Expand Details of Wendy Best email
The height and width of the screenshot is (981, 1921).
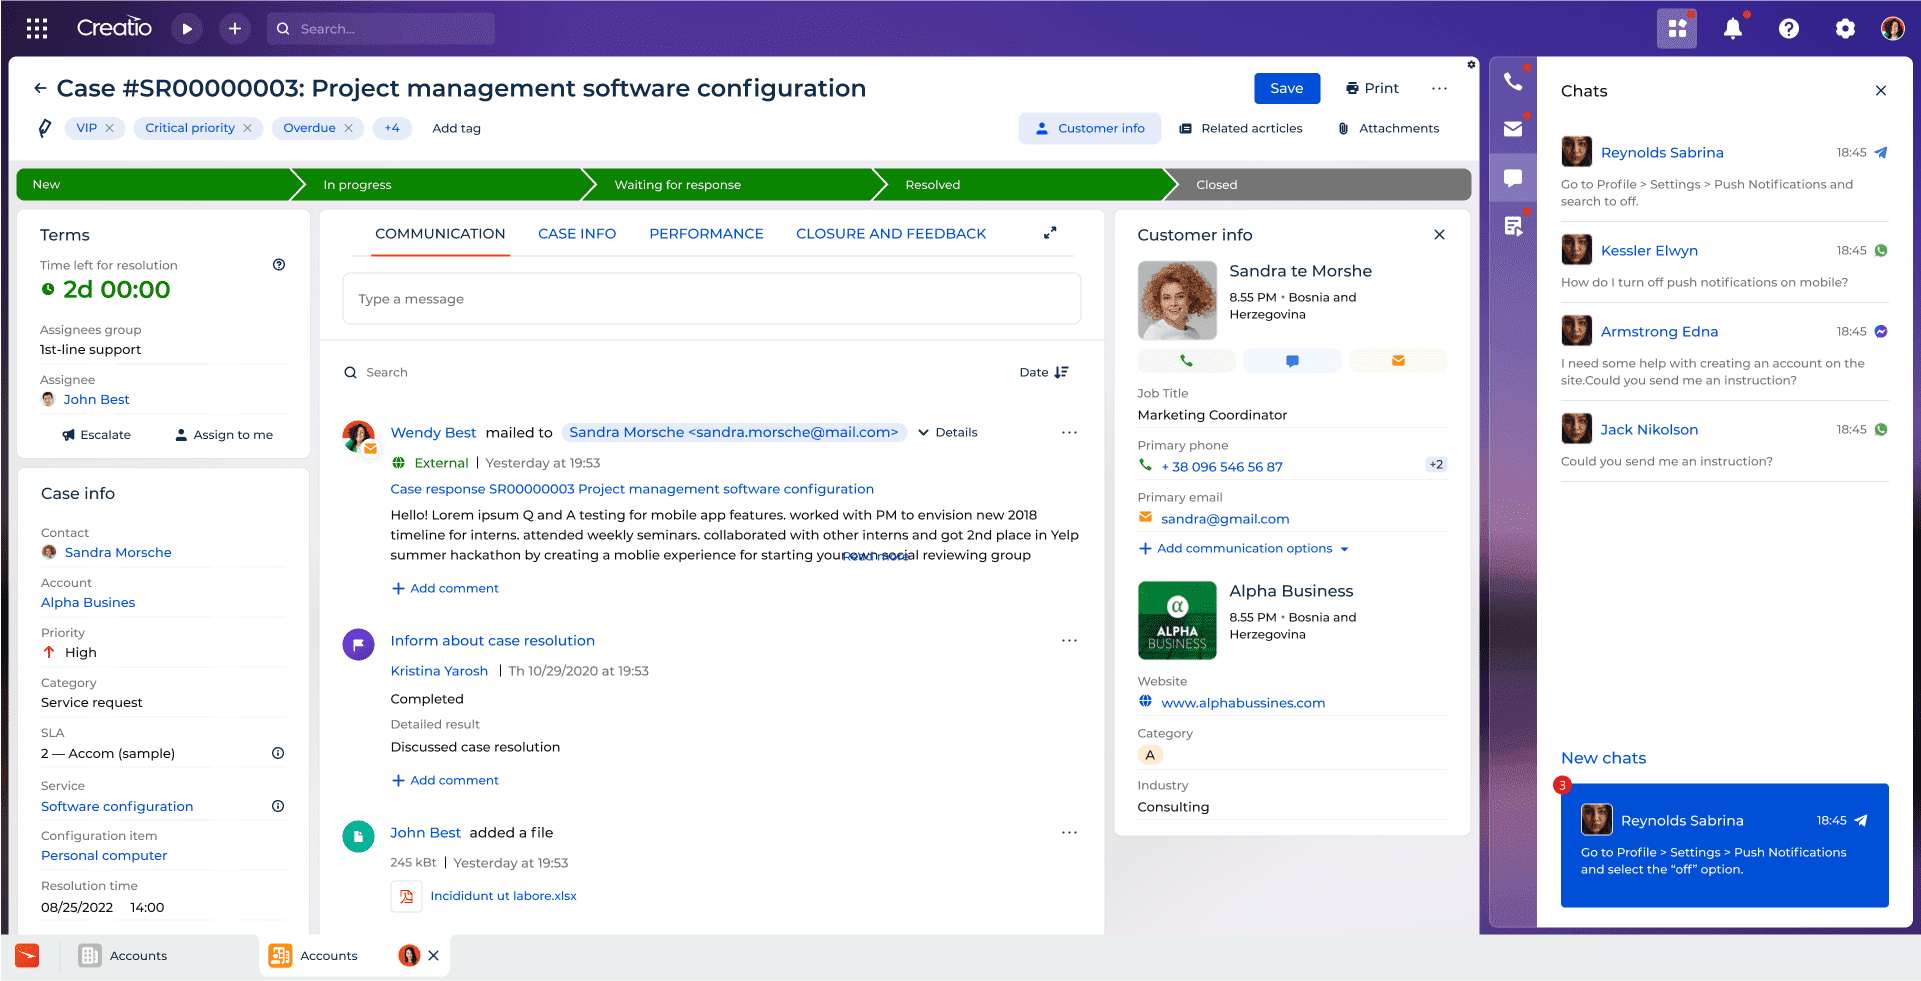click(x=947, y=433)
